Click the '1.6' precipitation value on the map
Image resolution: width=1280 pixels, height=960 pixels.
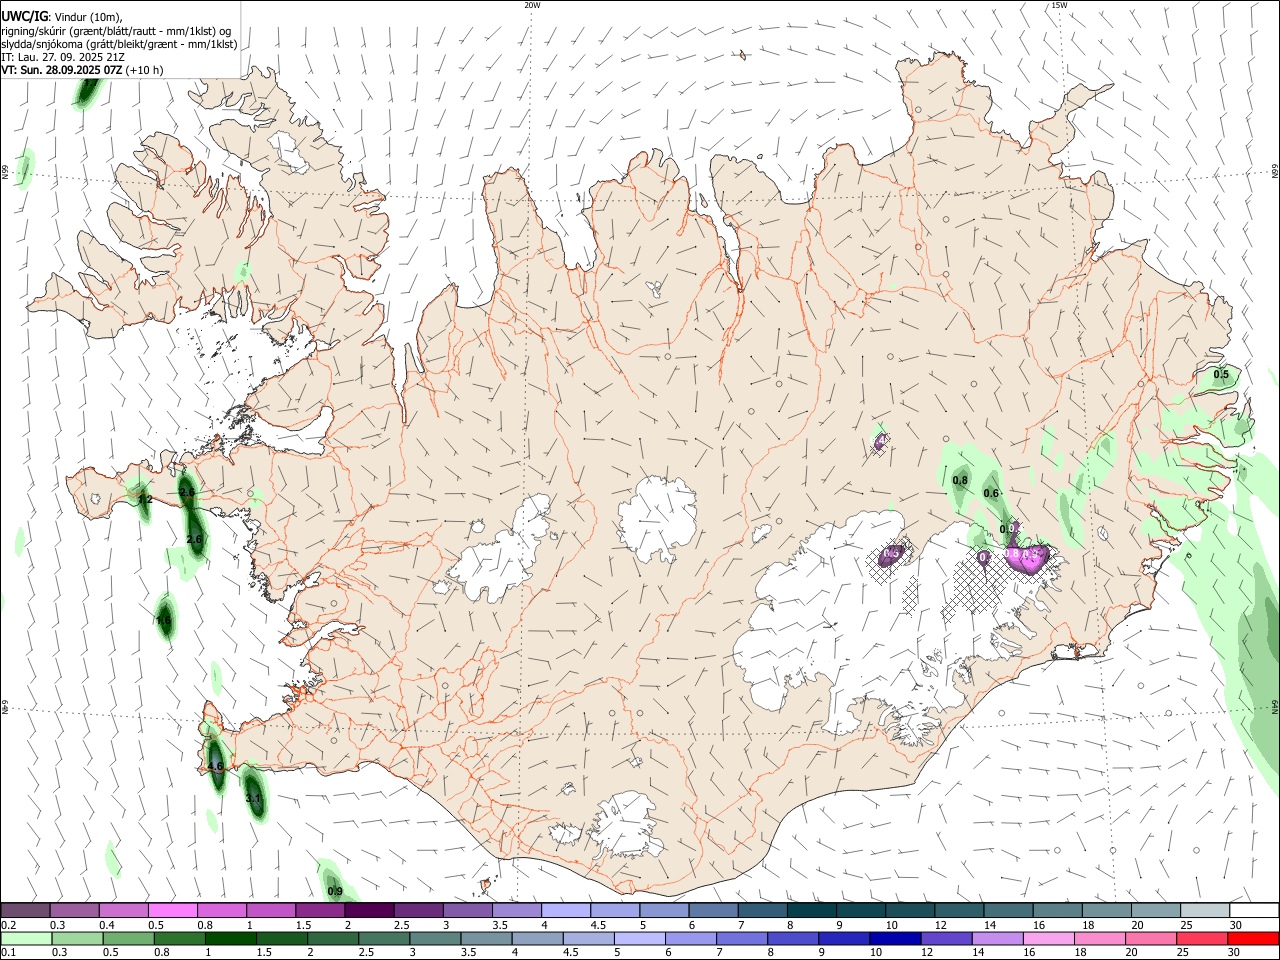(164, 621)
